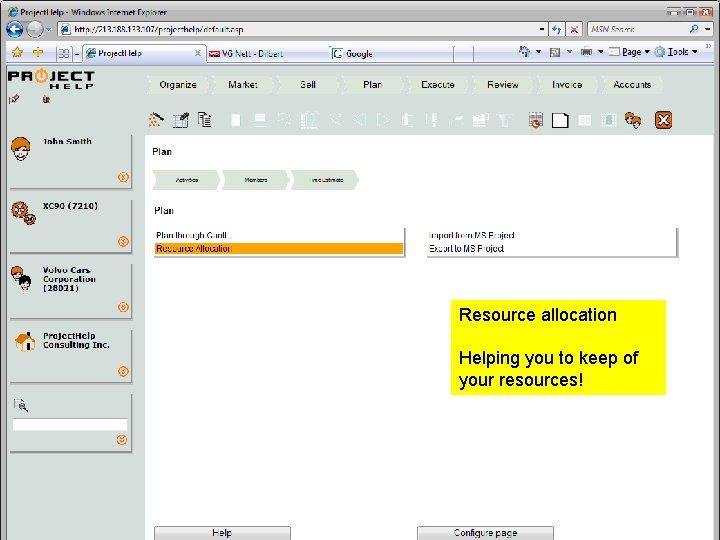Open the Sell phase menu

[x=308, y=85]
